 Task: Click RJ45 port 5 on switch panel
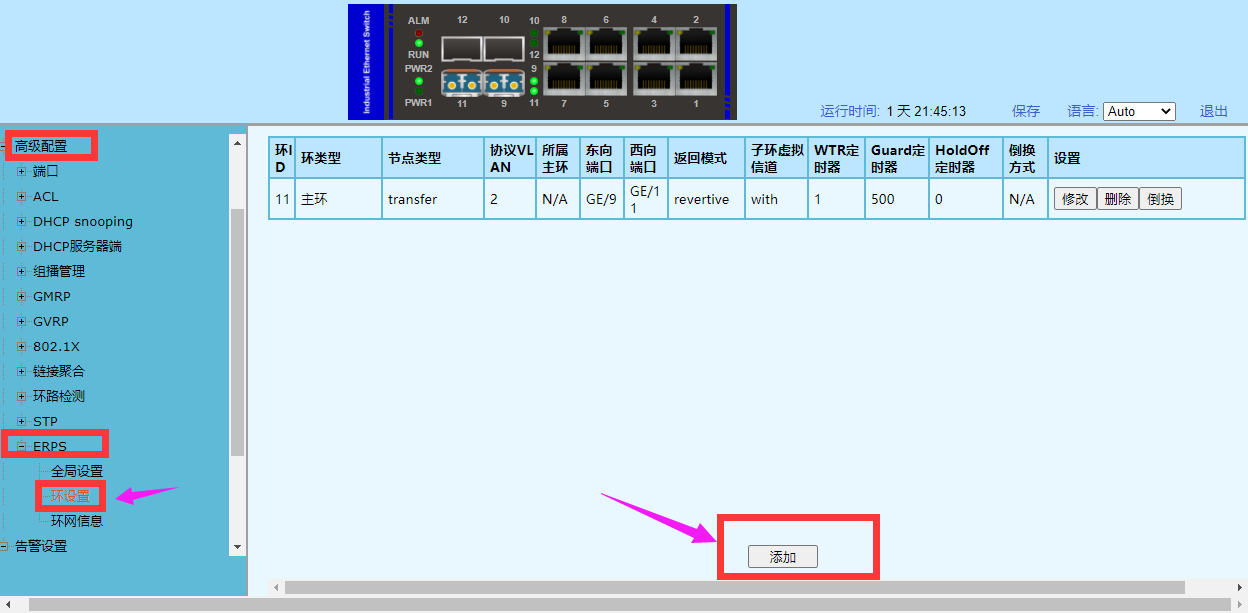607,79
